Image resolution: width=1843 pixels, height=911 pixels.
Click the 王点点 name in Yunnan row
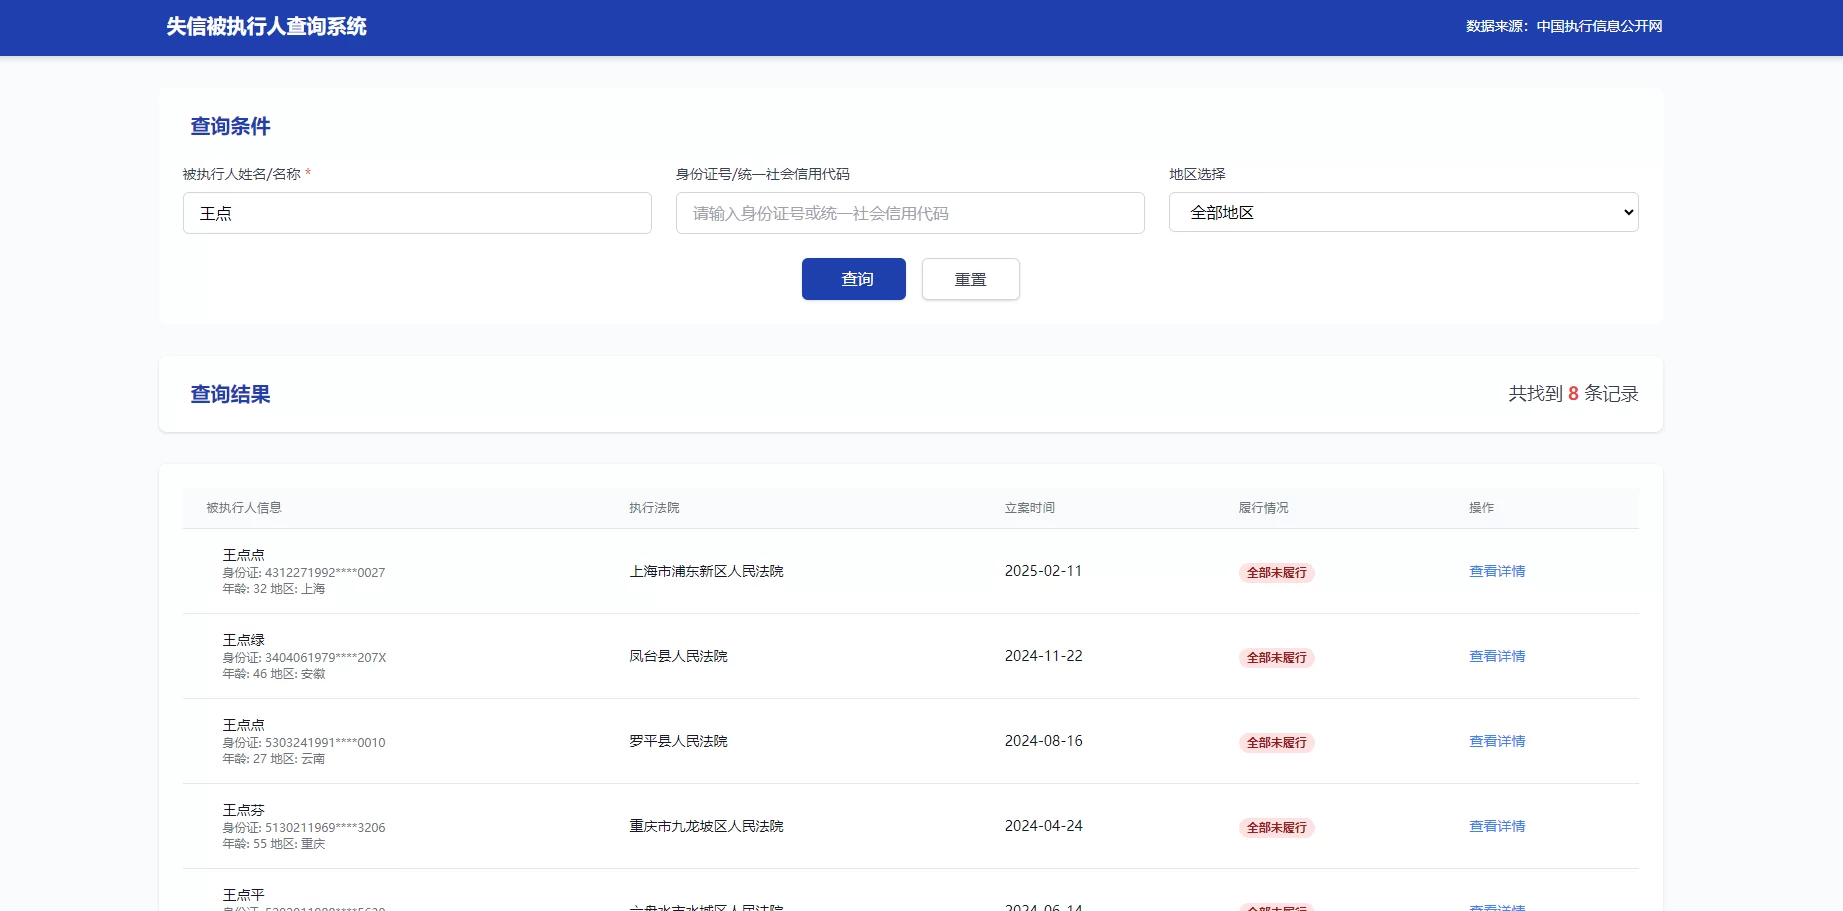coord(244,724)
